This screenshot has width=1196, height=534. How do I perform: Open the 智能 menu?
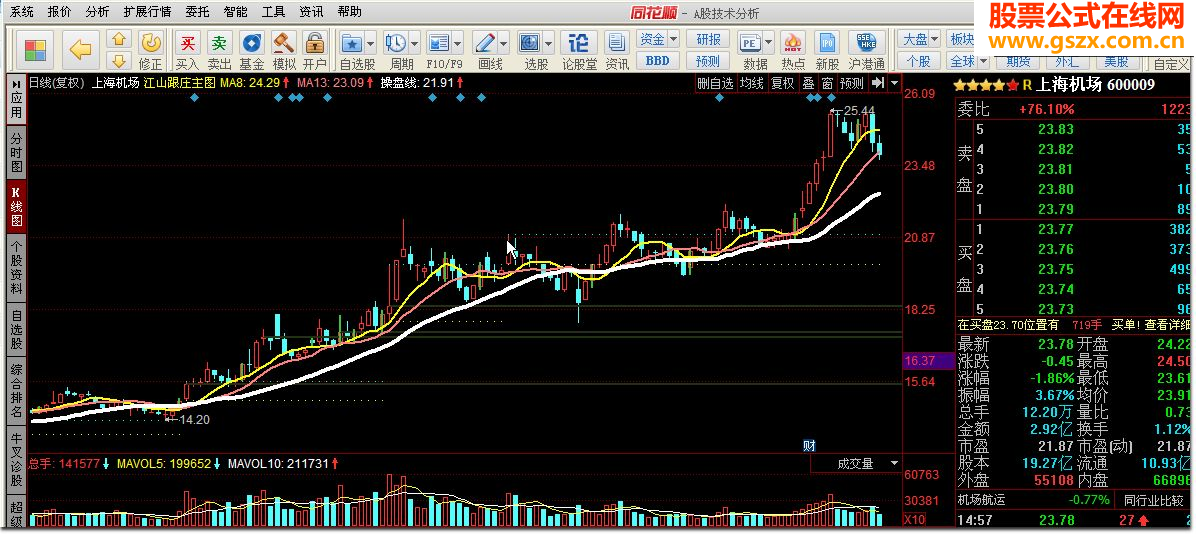(x=235, y=11)
